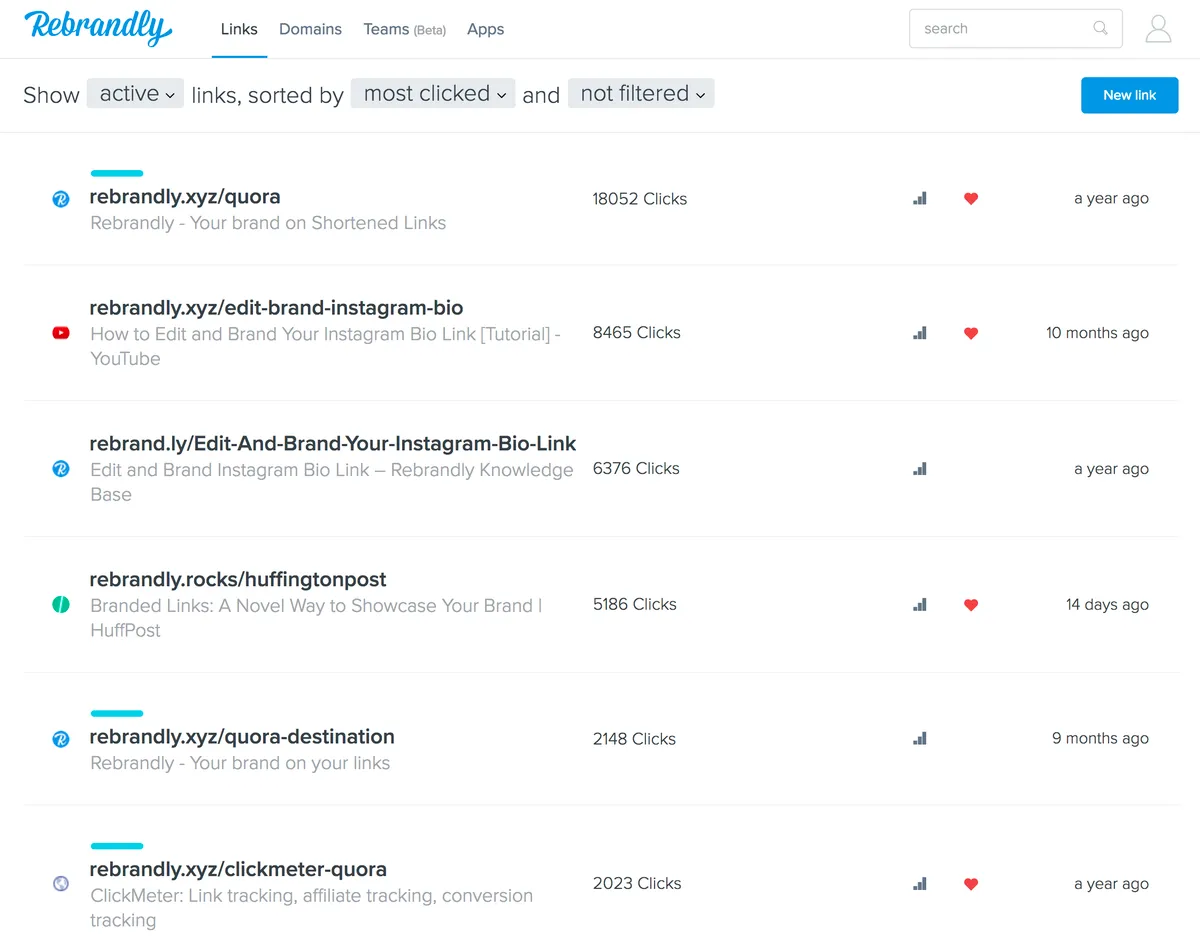Create a new link with the New link button
Image resolution: width=1200 pixels, height=949 pixels.
(1129, 94)
